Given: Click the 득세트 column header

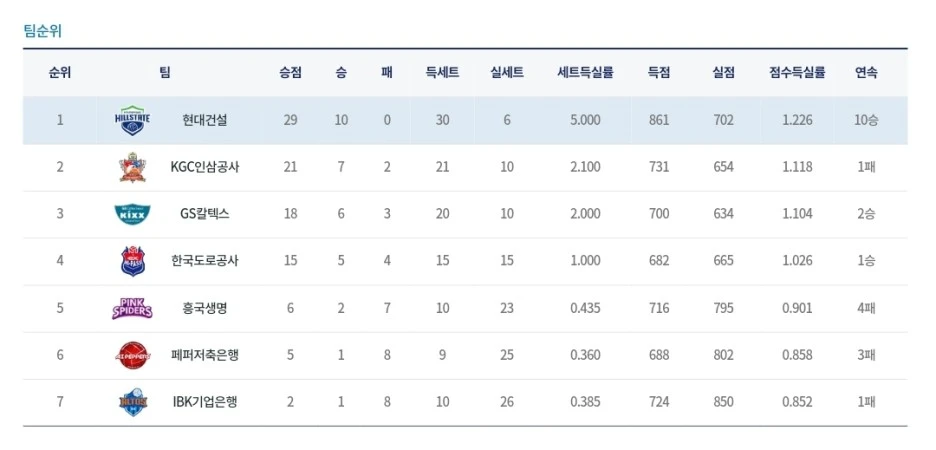Looking at the screenshot, I should click(442, 73).
